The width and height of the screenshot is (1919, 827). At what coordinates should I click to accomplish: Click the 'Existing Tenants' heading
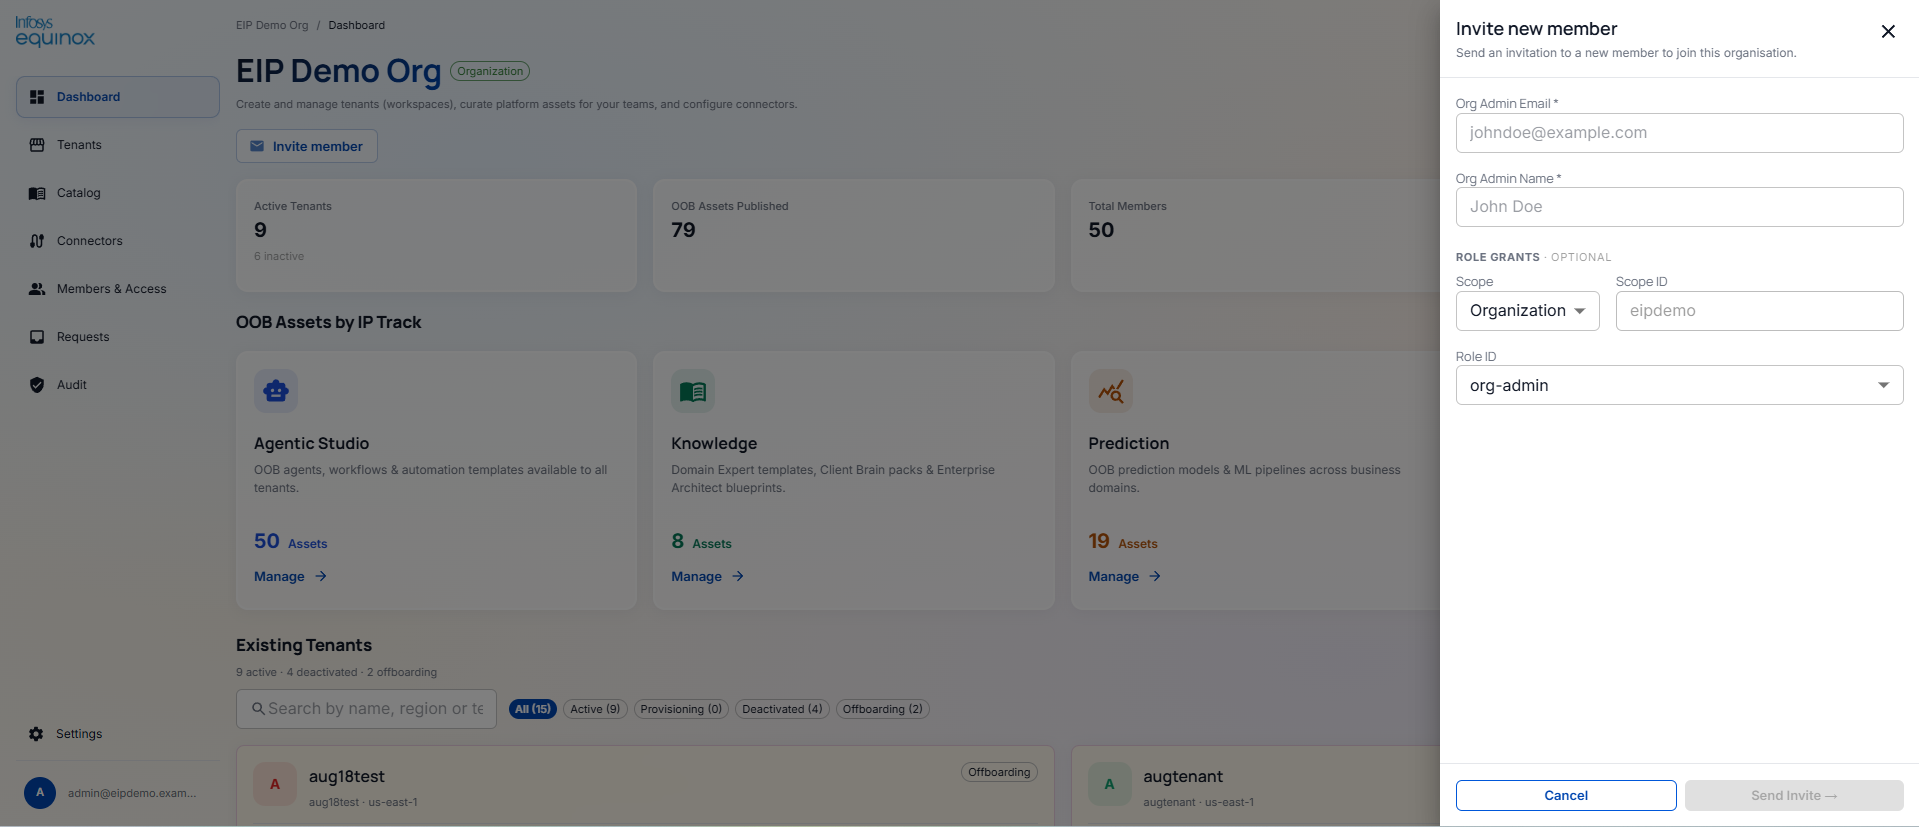(304, 645)
